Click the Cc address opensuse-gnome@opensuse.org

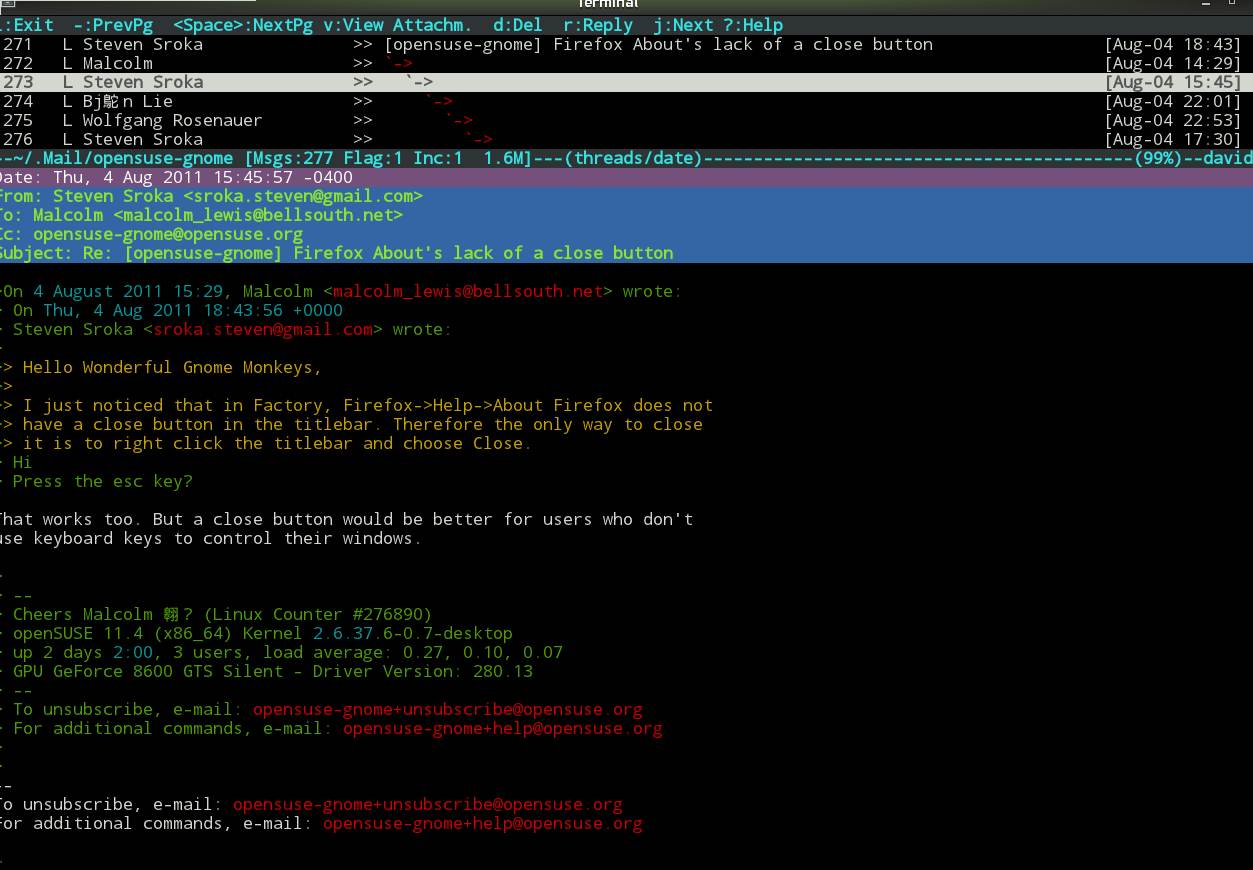tap(168, 234)
